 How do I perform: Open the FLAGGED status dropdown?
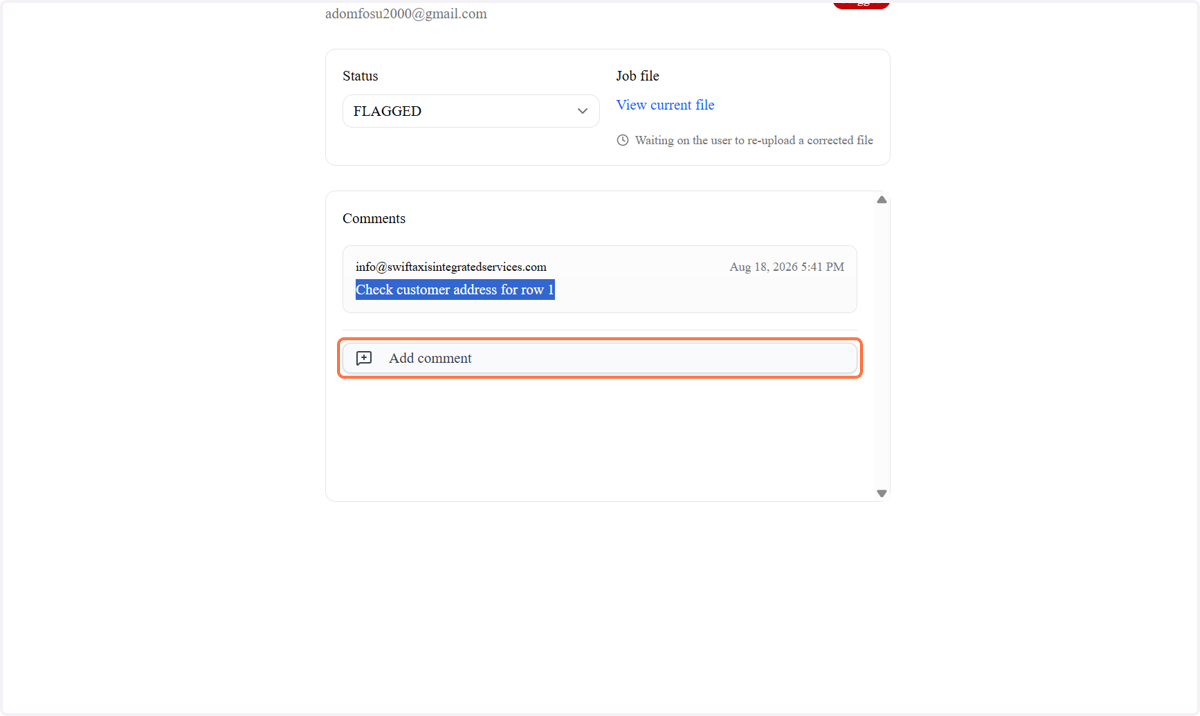coord(471,111)
